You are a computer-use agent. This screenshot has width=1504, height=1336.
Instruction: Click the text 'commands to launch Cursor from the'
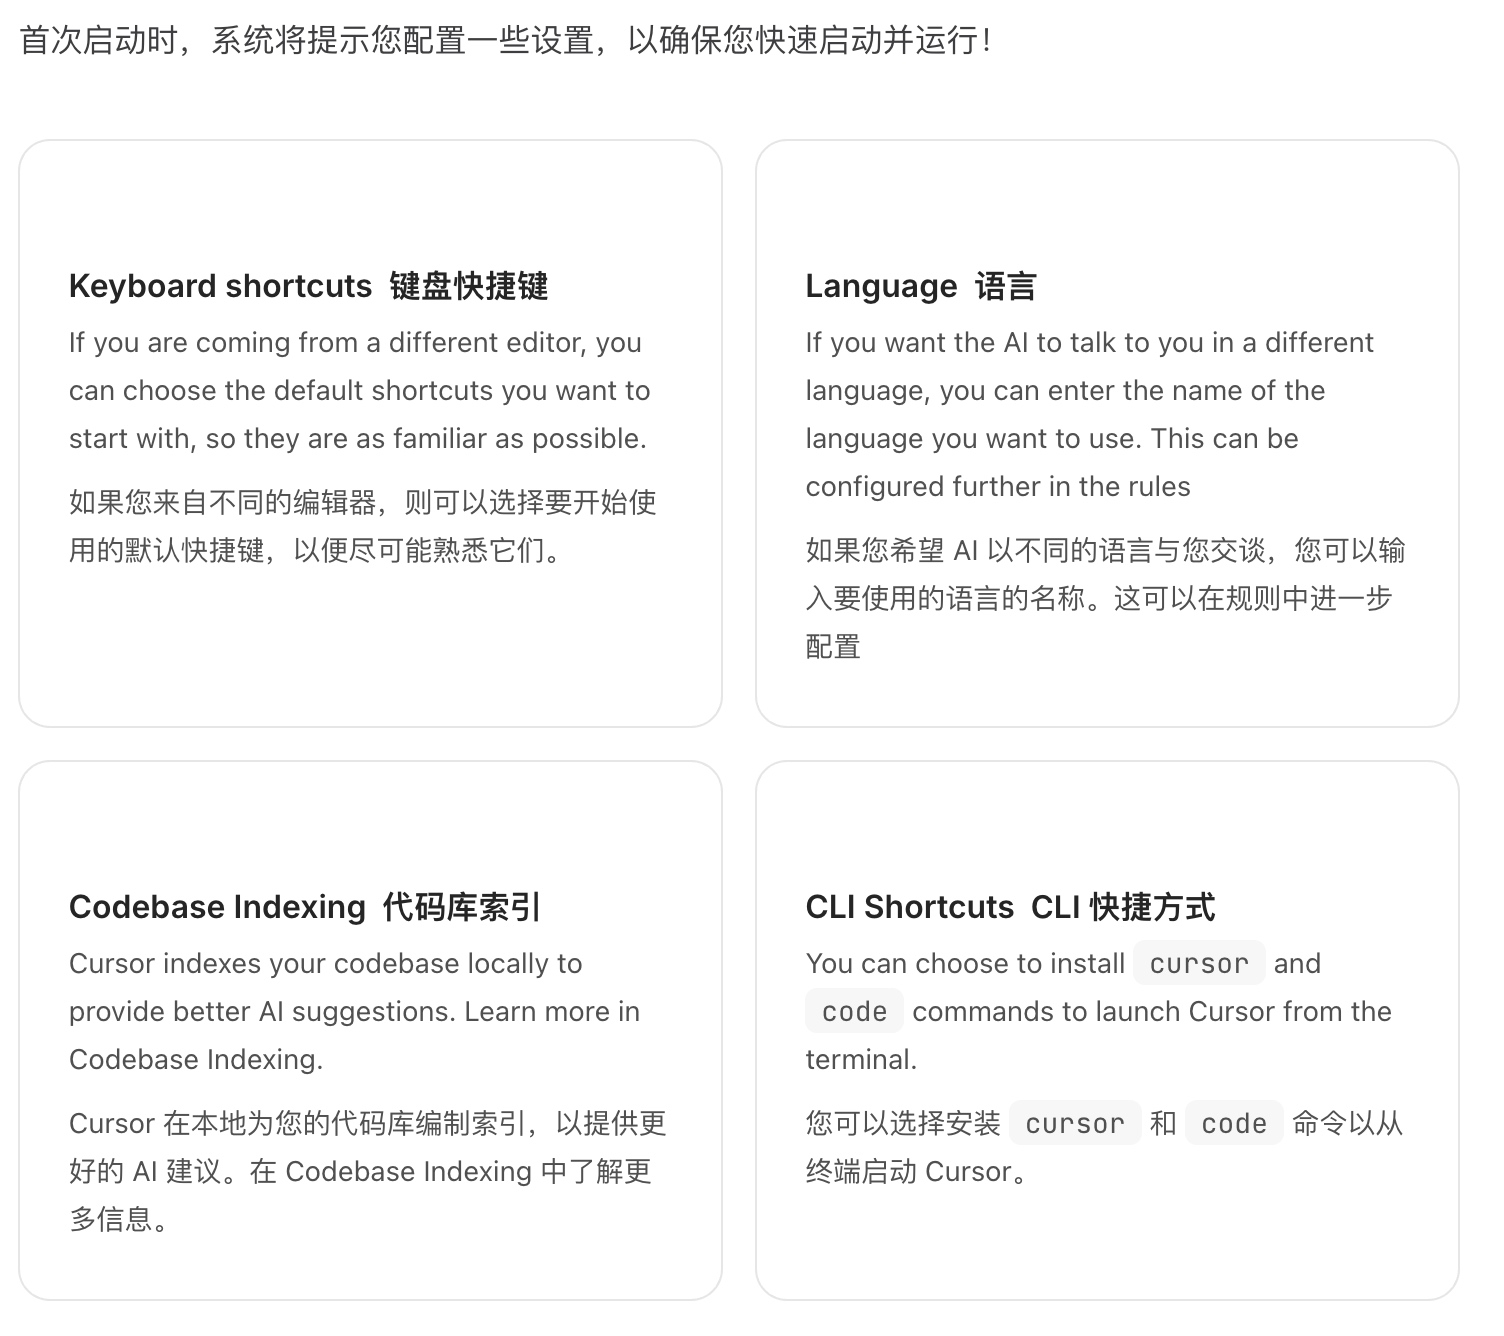click(x=1152, y=1011)
